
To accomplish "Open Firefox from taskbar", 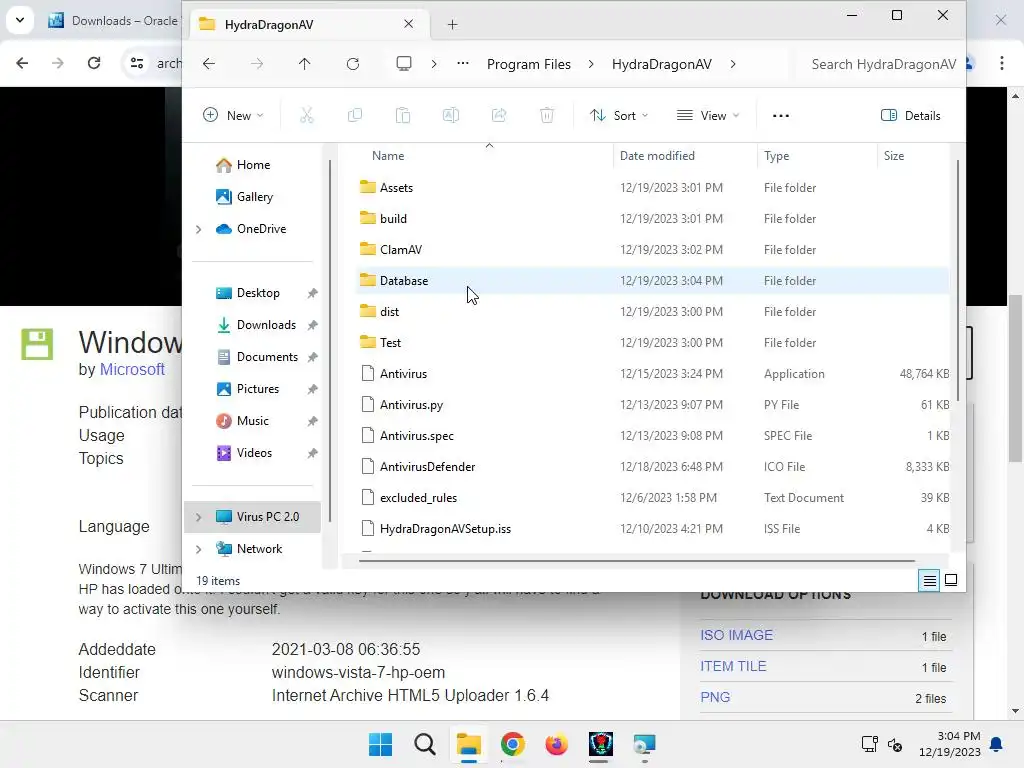I will (556, 744).
